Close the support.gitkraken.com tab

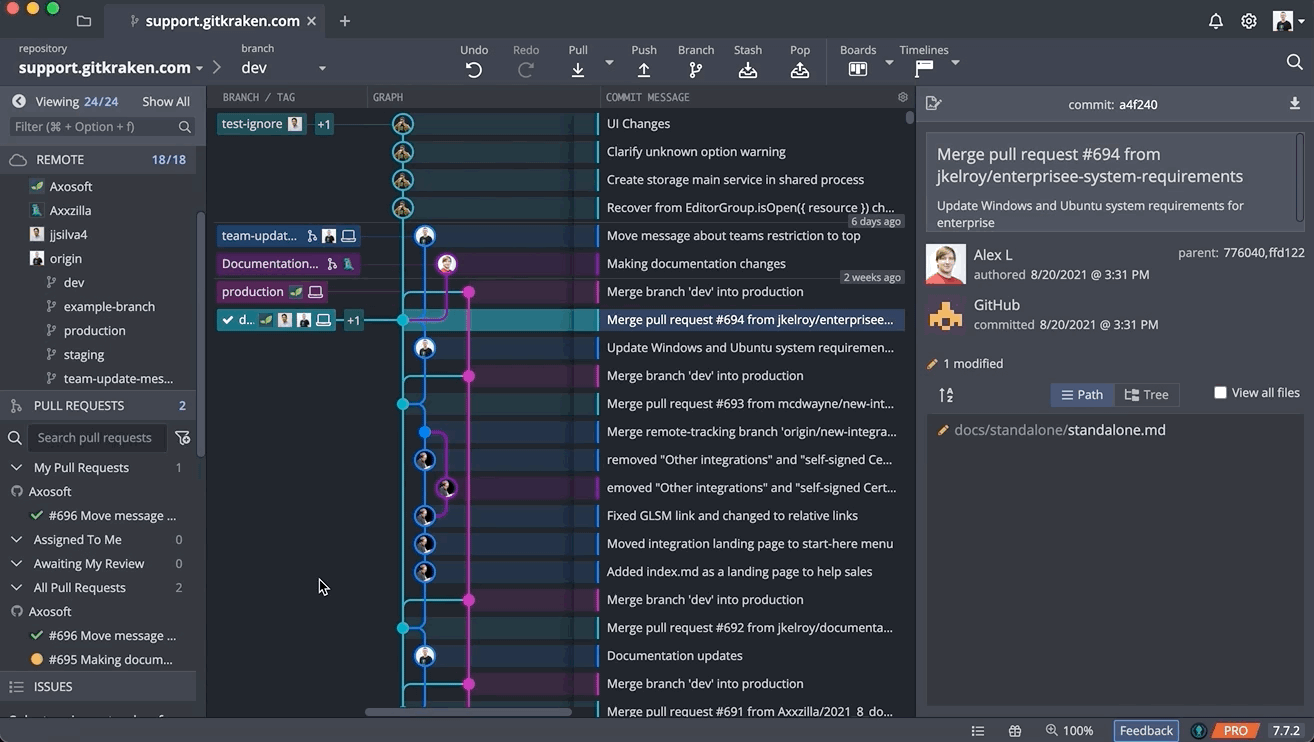coord(312,21)
